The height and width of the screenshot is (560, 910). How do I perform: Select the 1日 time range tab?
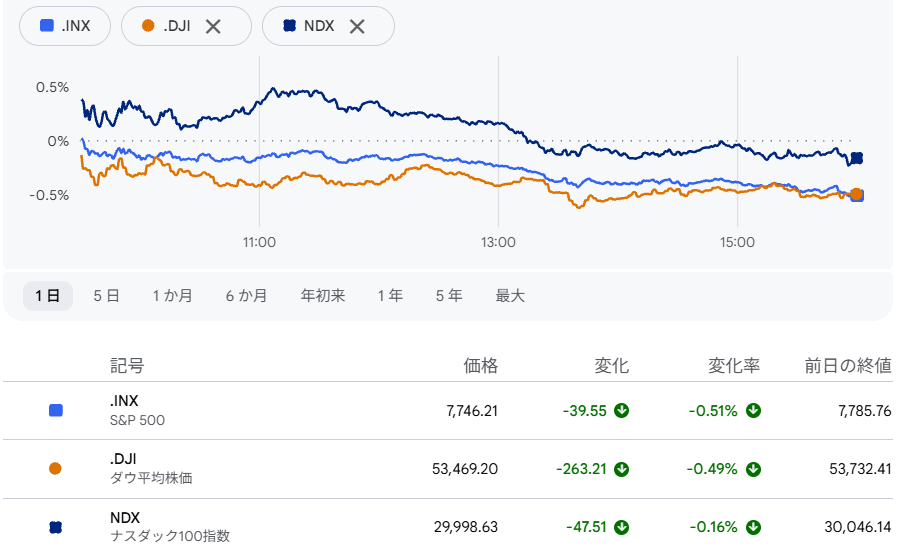coord(48,296)
